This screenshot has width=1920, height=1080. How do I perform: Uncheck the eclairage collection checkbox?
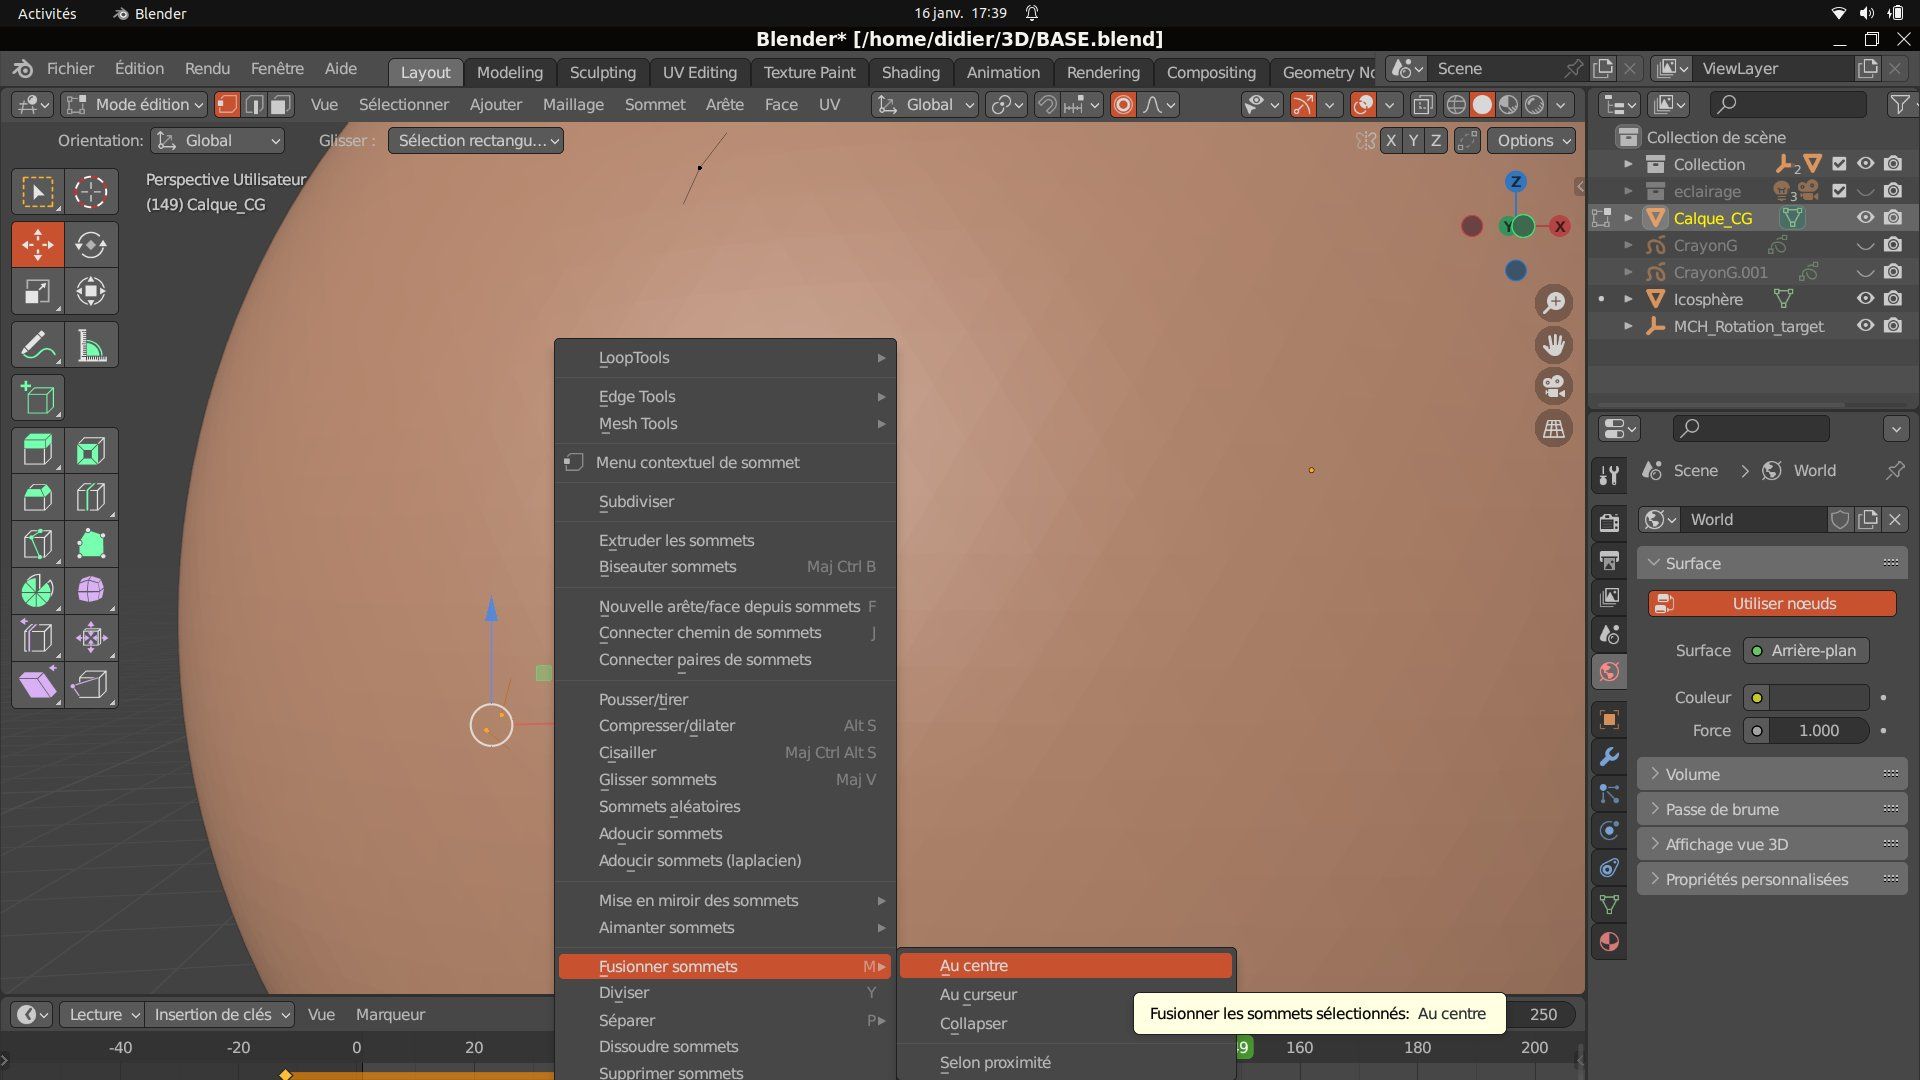[1839, 191]
